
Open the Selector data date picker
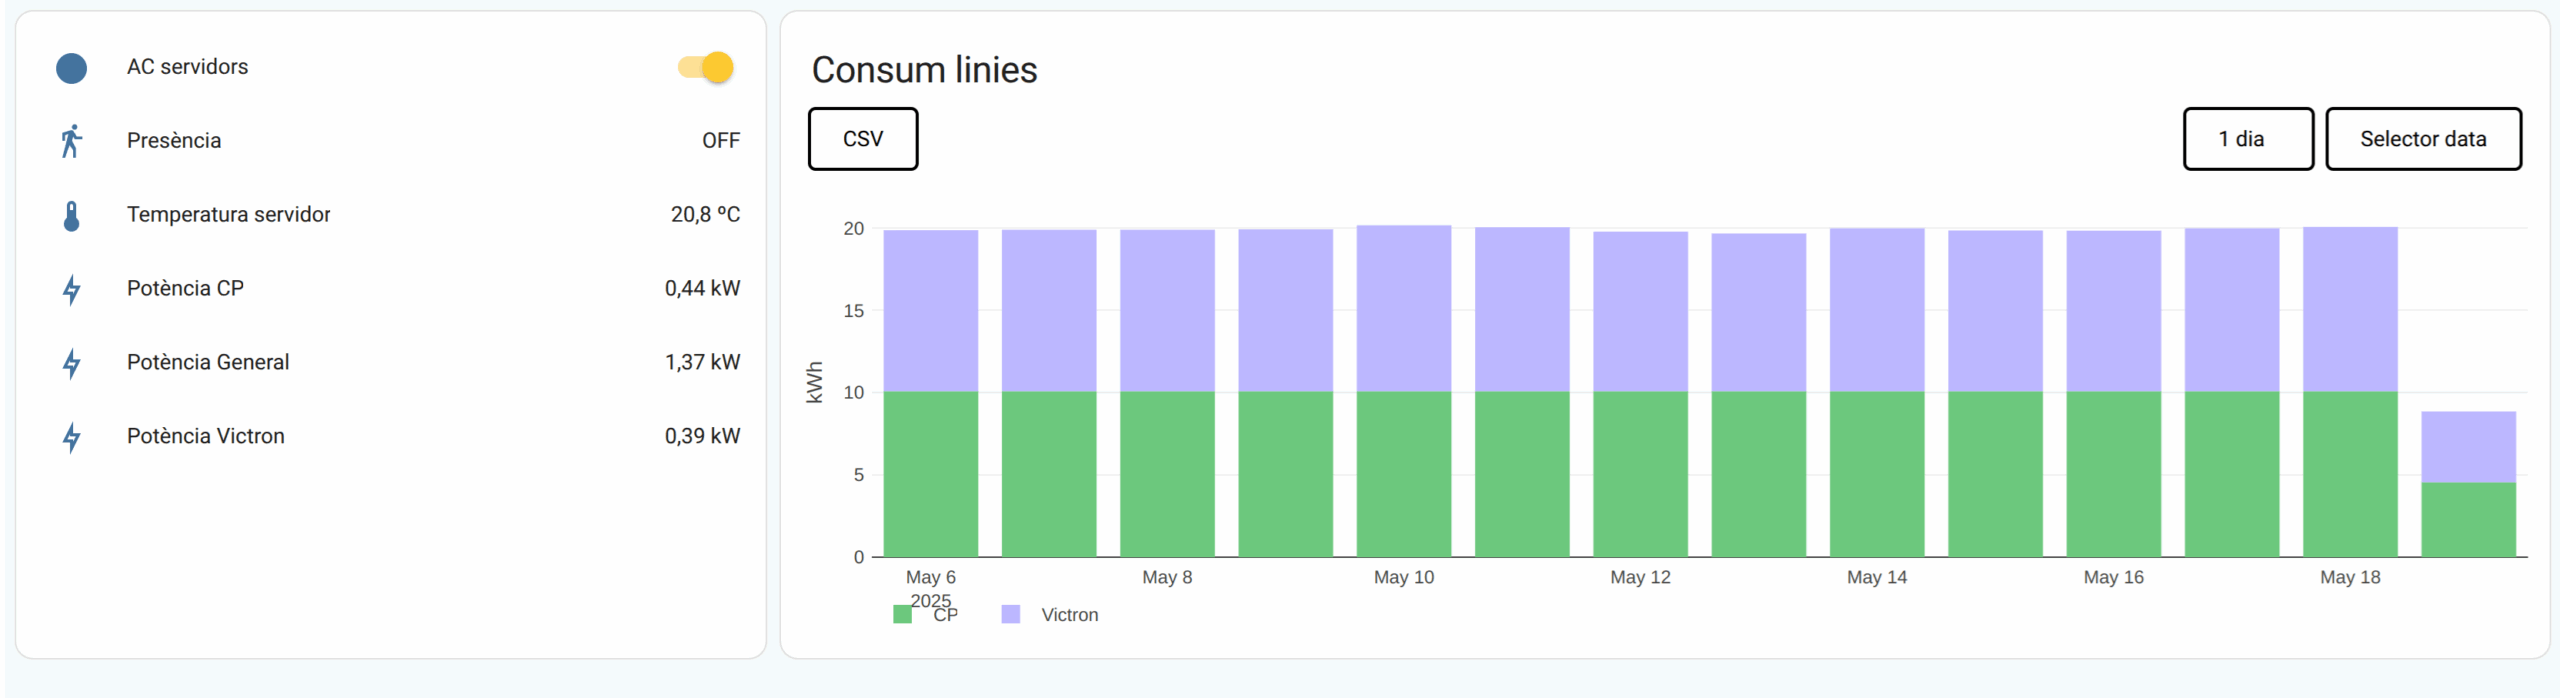(x=2422, y=139)
